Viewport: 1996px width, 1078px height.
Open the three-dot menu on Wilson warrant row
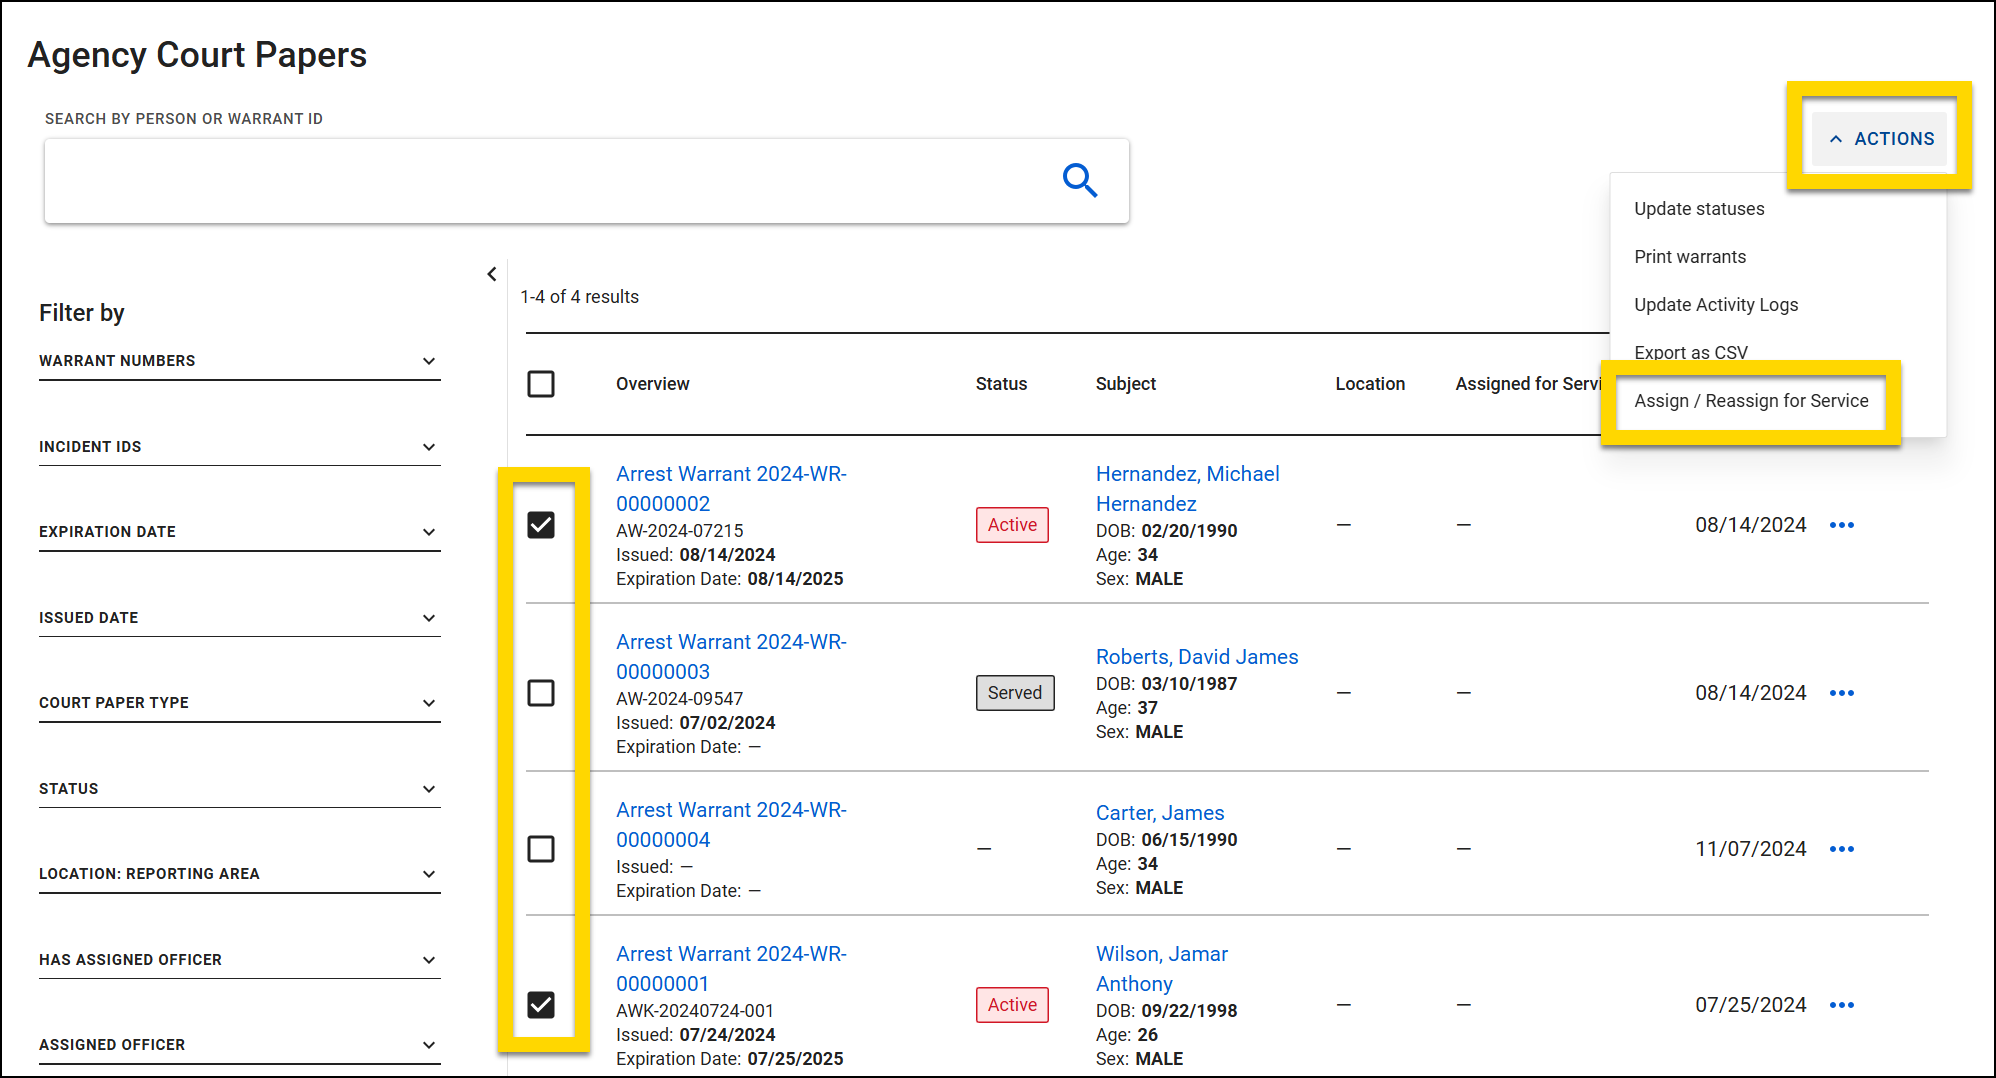click(1842, 1004)
